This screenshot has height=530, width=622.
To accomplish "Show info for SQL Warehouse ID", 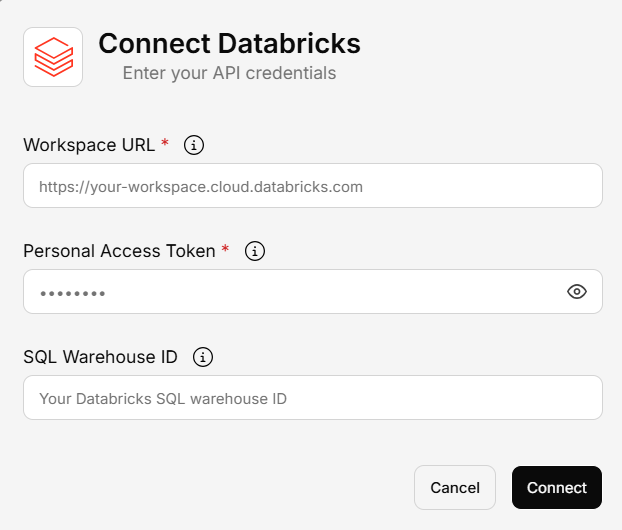I will [203, 357].
